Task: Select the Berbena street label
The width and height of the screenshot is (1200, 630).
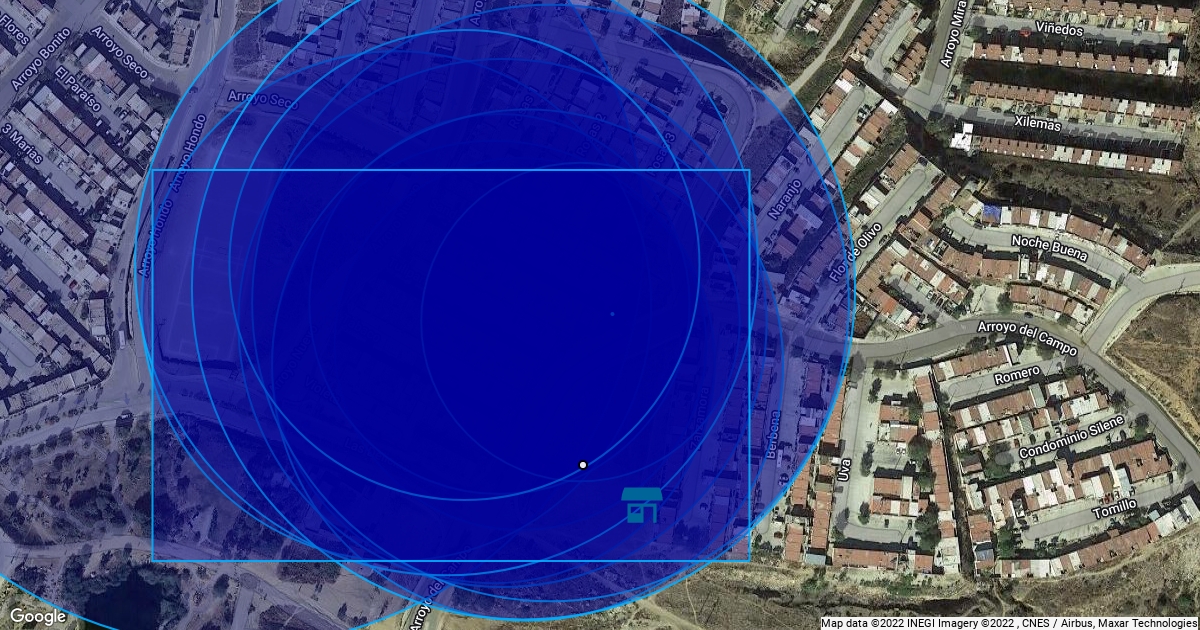Action: pyautogui.click(x=771, y=435)
